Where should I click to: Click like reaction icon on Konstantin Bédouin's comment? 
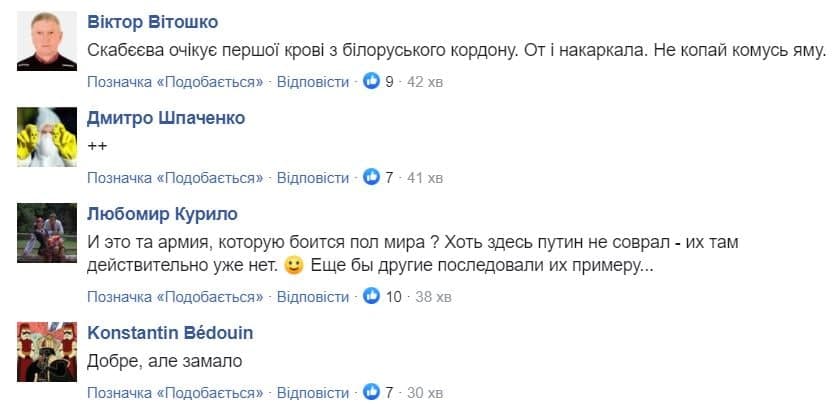point(371,391)
